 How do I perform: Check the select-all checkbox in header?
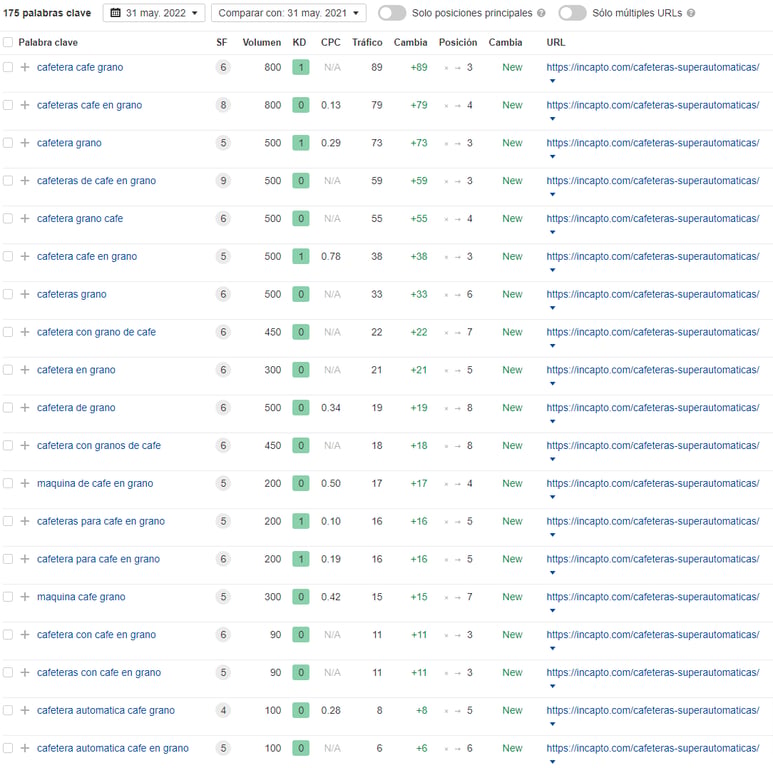[8, 42]
